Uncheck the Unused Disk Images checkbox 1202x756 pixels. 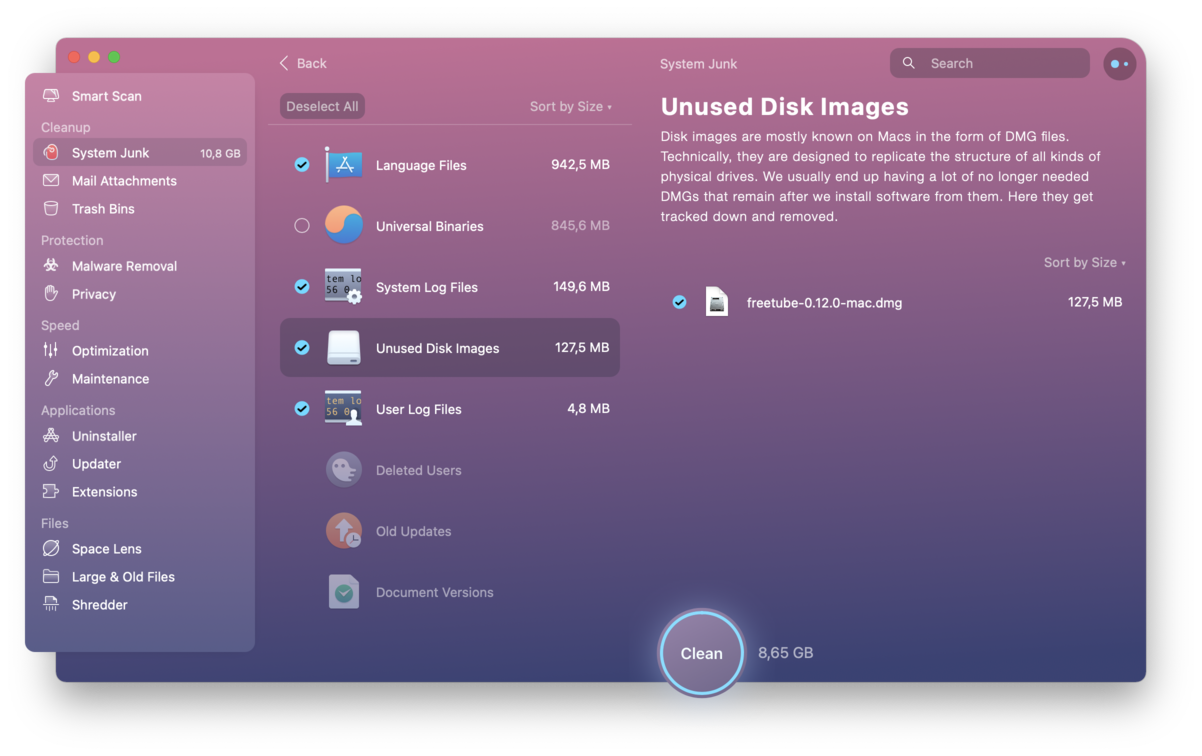point(302,348)
